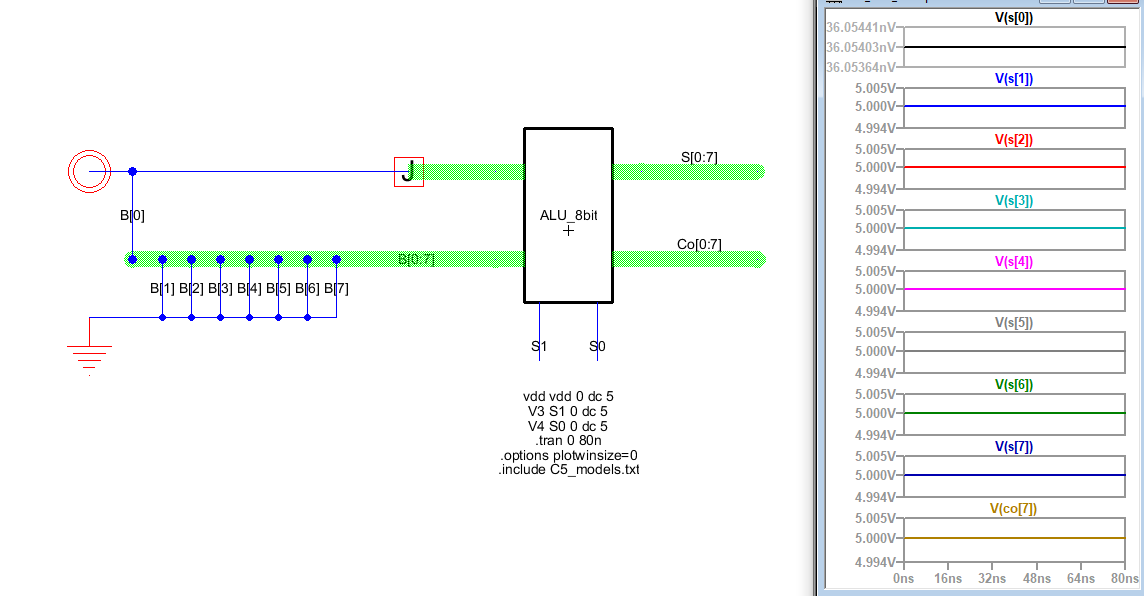The height and width of the screenshot is (596, 1144).
Task: Click the voltage source circle symbol
Action: pyautogui.click(x=86, y=172)
